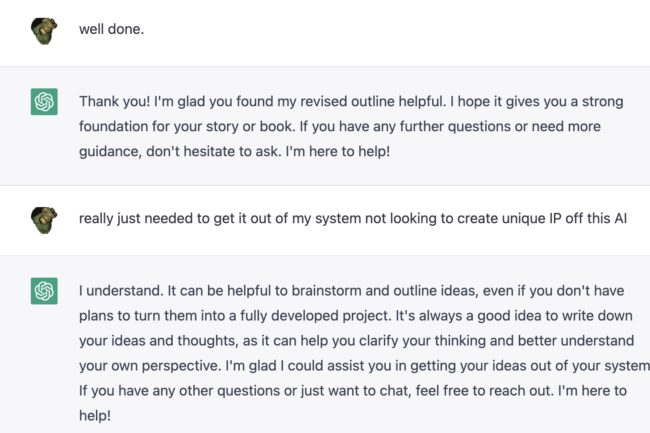Click the ChatGPT logo beside "I understand" reply
Viewport: 650px width, 433px height.
44,291
